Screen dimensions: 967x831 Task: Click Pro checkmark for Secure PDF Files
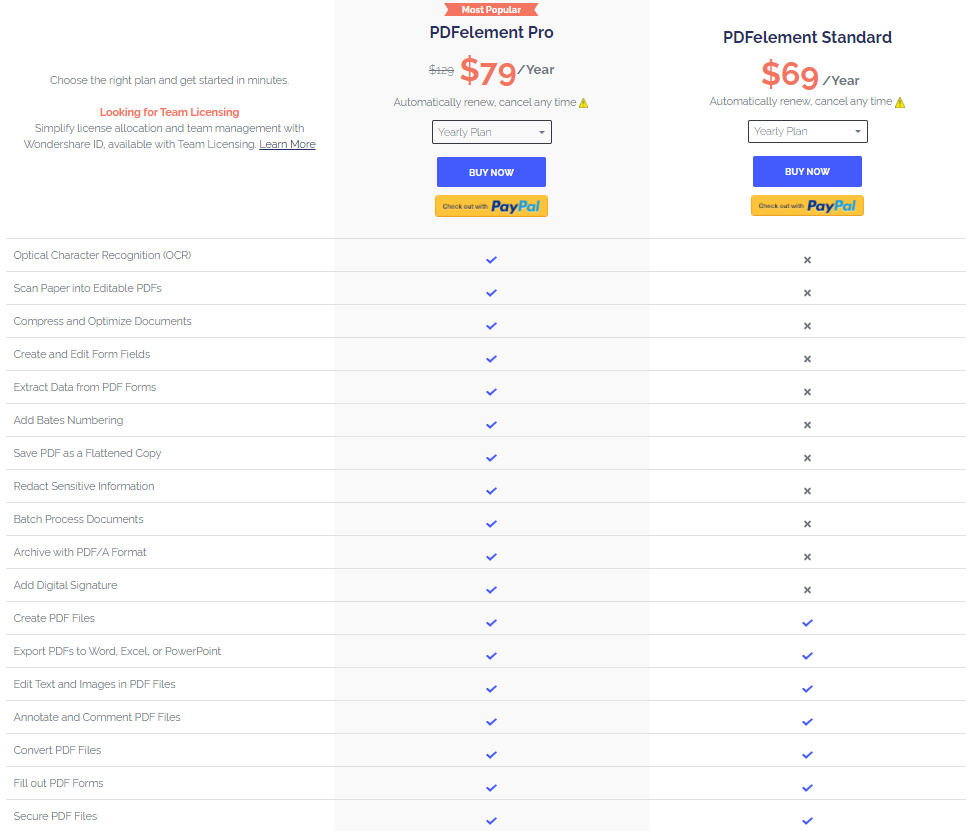coord(491,821)
